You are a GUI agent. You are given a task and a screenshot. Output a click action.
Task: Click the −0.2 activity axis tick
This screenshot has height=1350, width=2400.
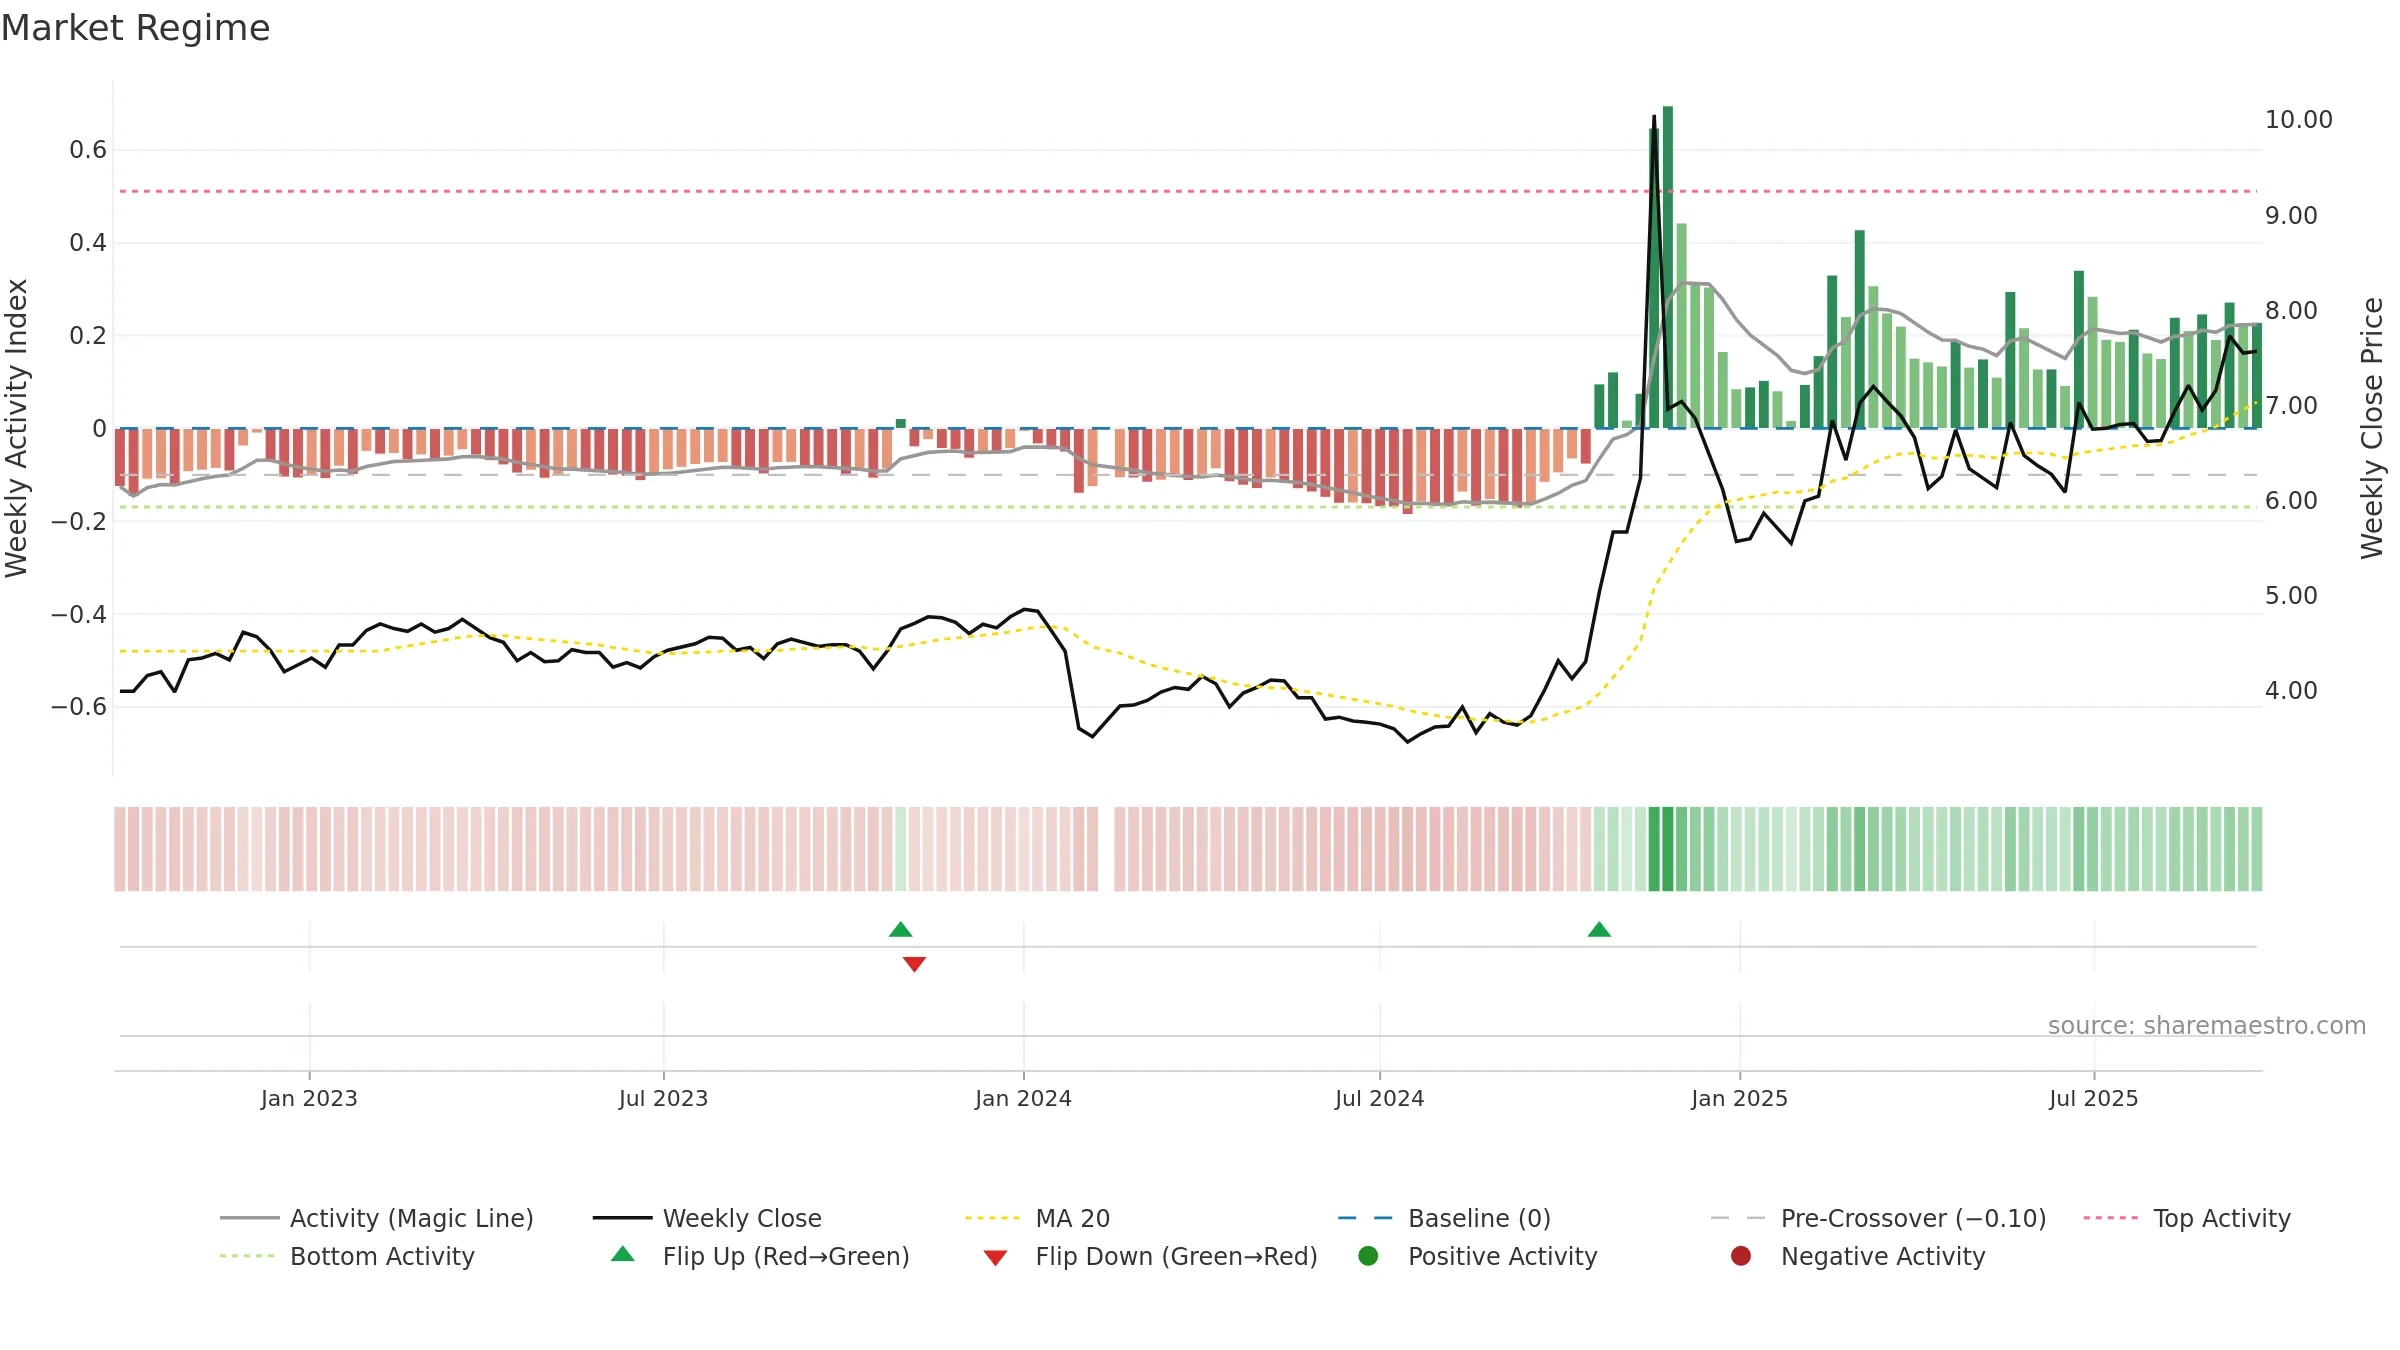pyautogui.click(x=78, y=521)
